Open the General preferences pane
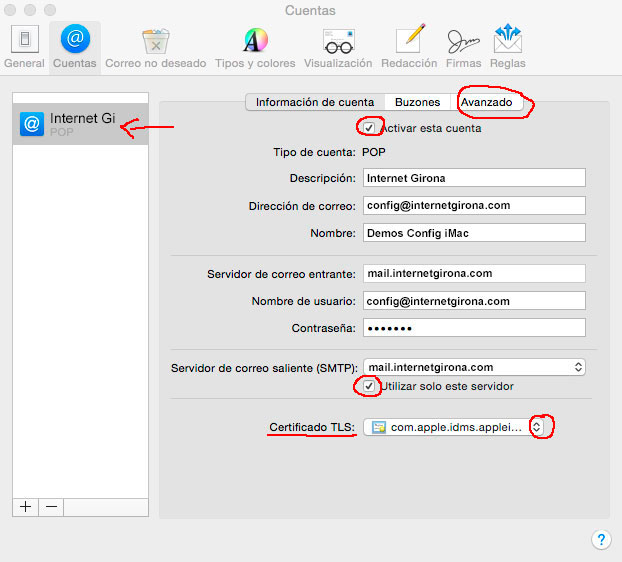622x562 pixels. click(x=24, y=47)
